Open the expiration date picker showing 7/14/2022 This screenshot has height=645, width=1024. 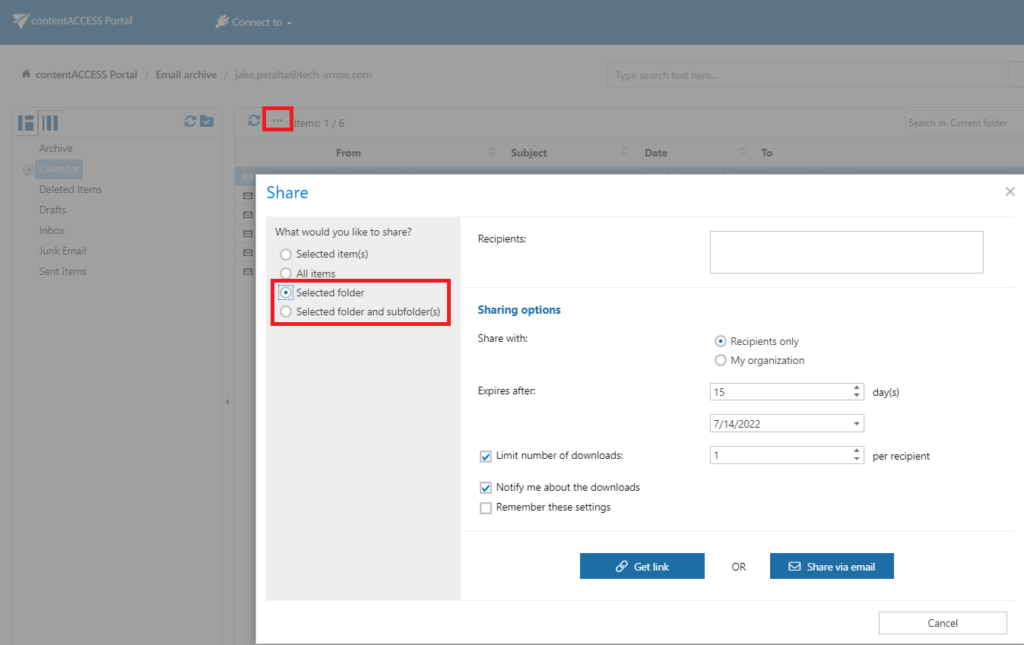click(855, 423)
